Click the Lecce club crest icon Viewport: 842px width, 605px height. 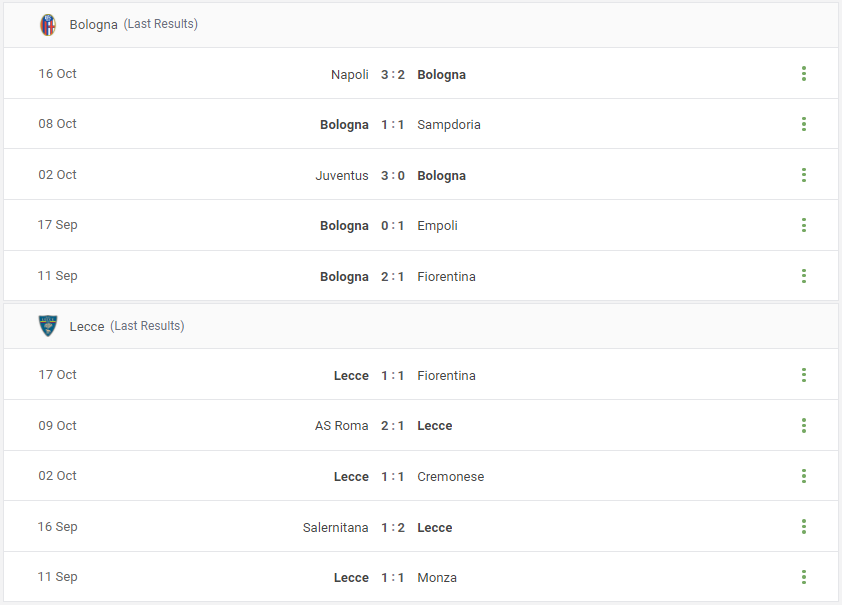point(48,326)
